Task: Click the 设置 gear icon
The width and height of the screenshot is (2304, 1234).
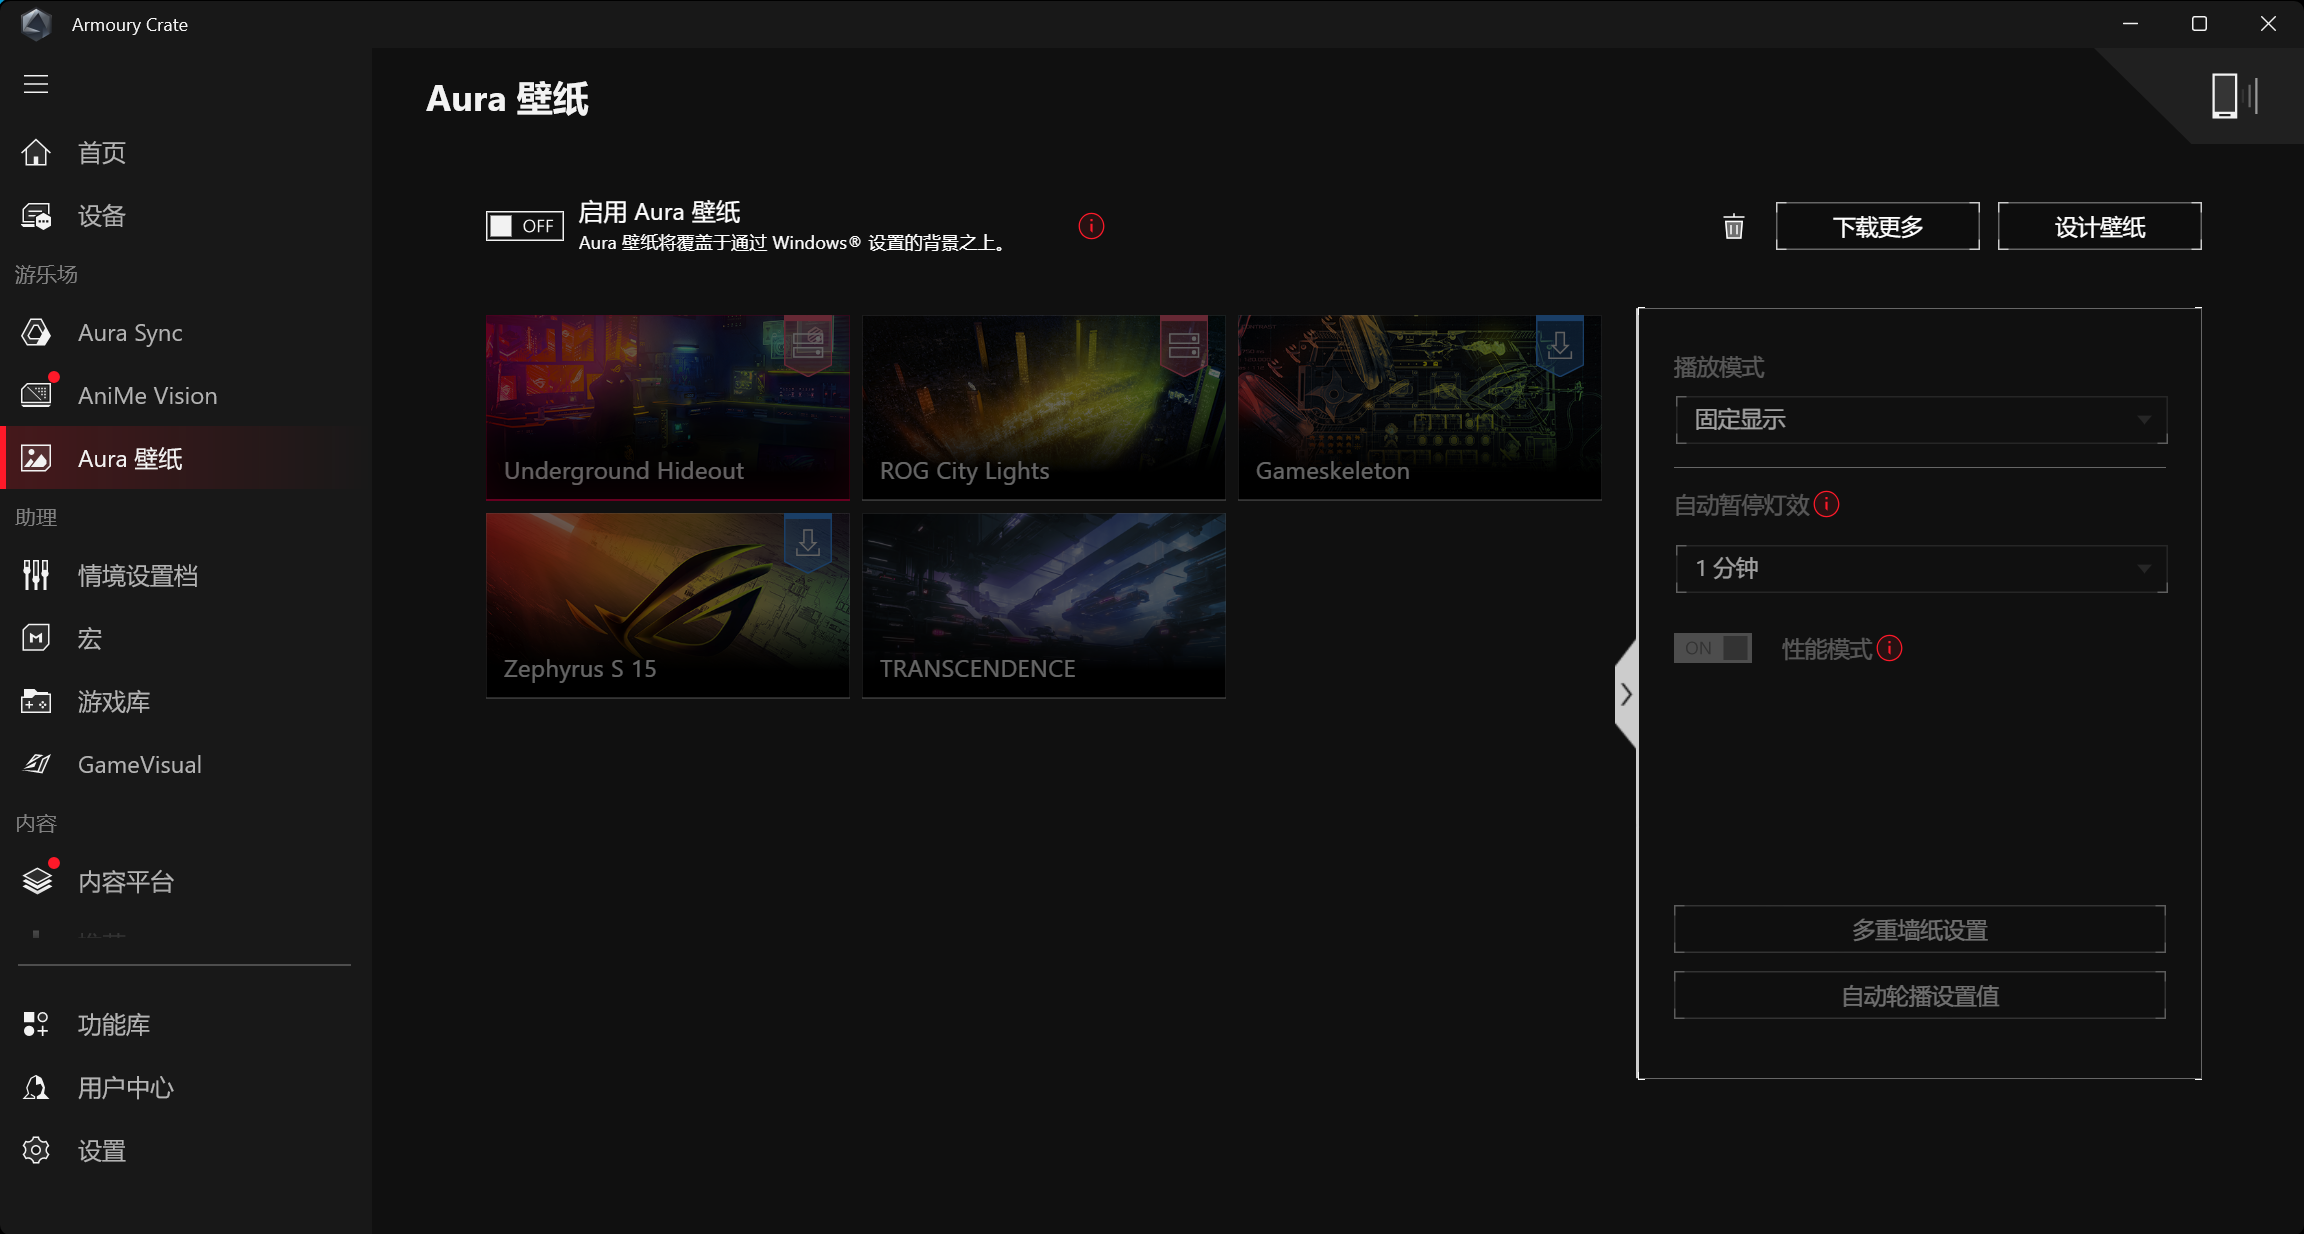Action: [x=36, y=1150]
